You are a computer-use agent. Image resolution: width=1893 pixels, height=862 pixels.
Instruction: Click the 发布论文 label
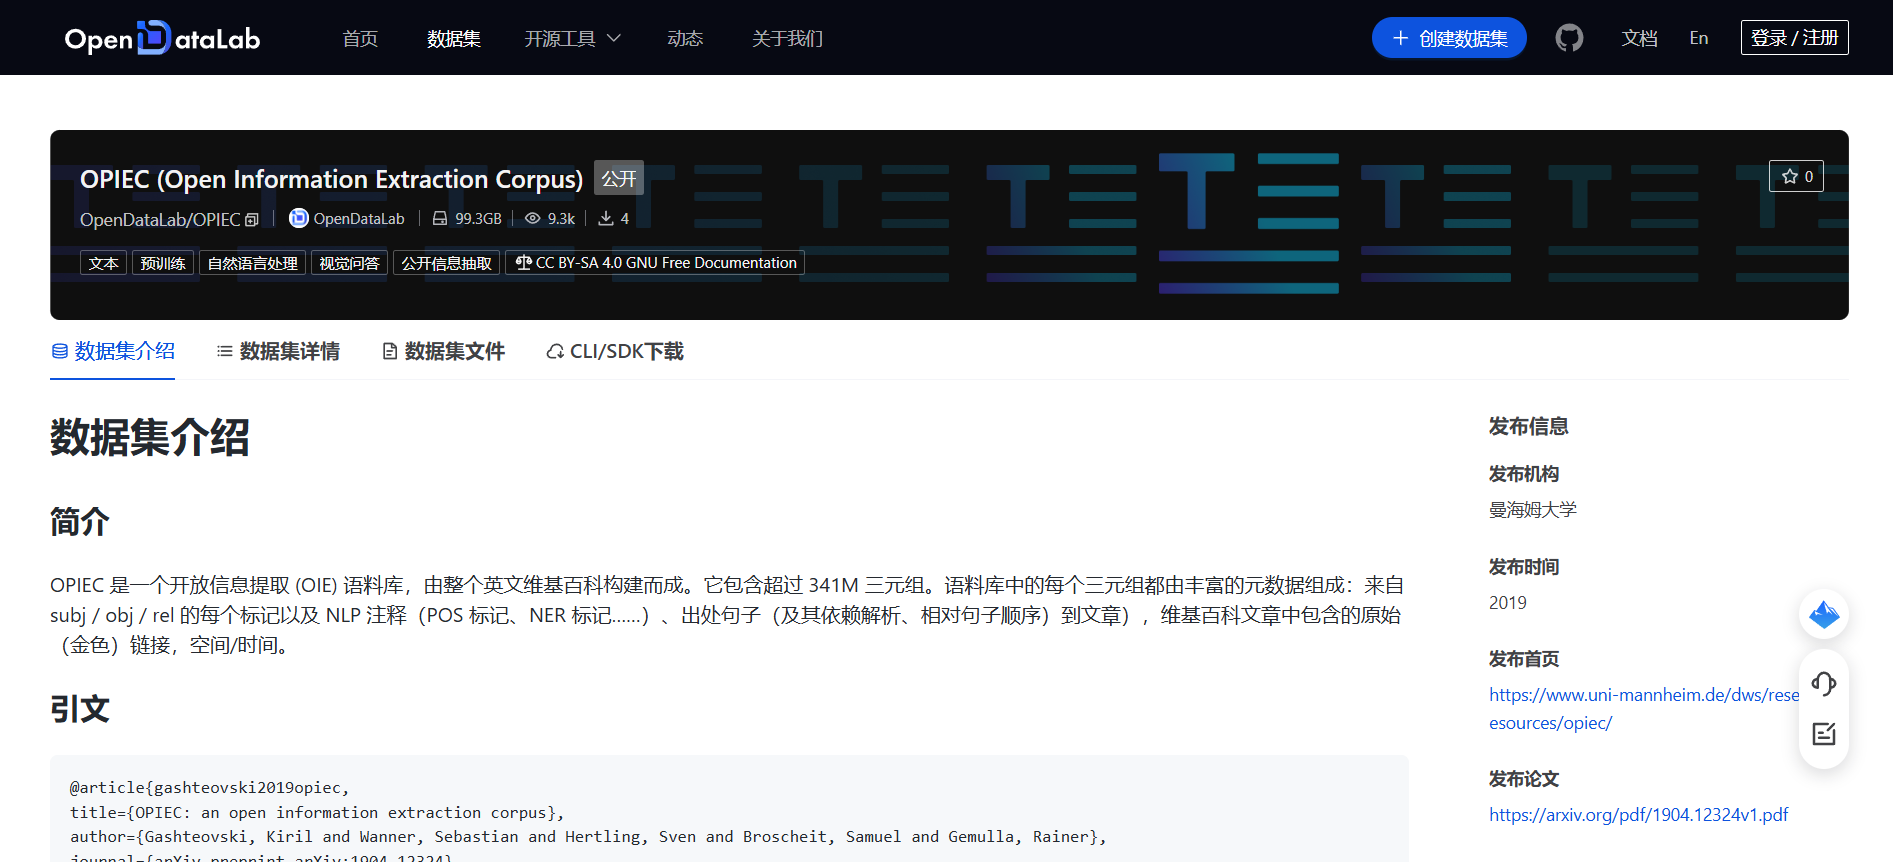(x=1523, y=778)
